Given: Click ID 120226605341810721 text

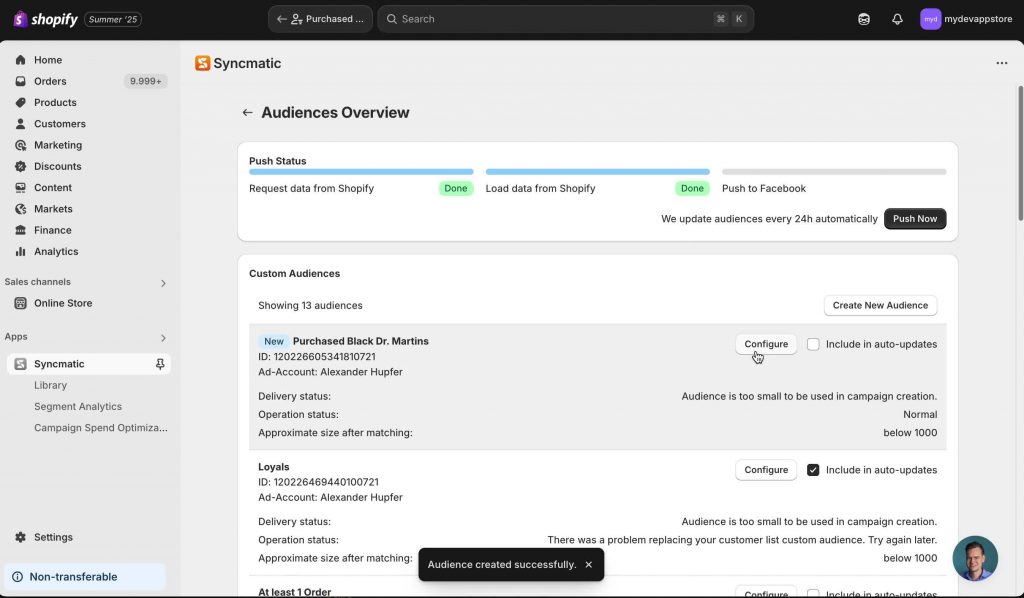Looking at the screenshot, I should pyautogui.click(x=317, y=356).
